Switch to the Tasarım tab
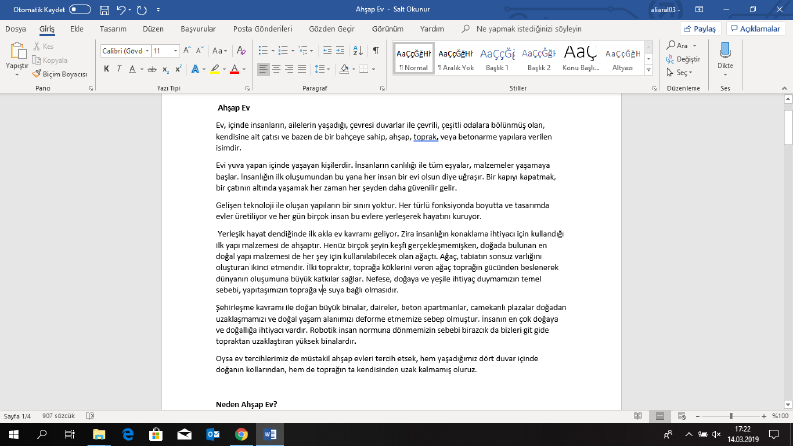 [x=113, y=29]
